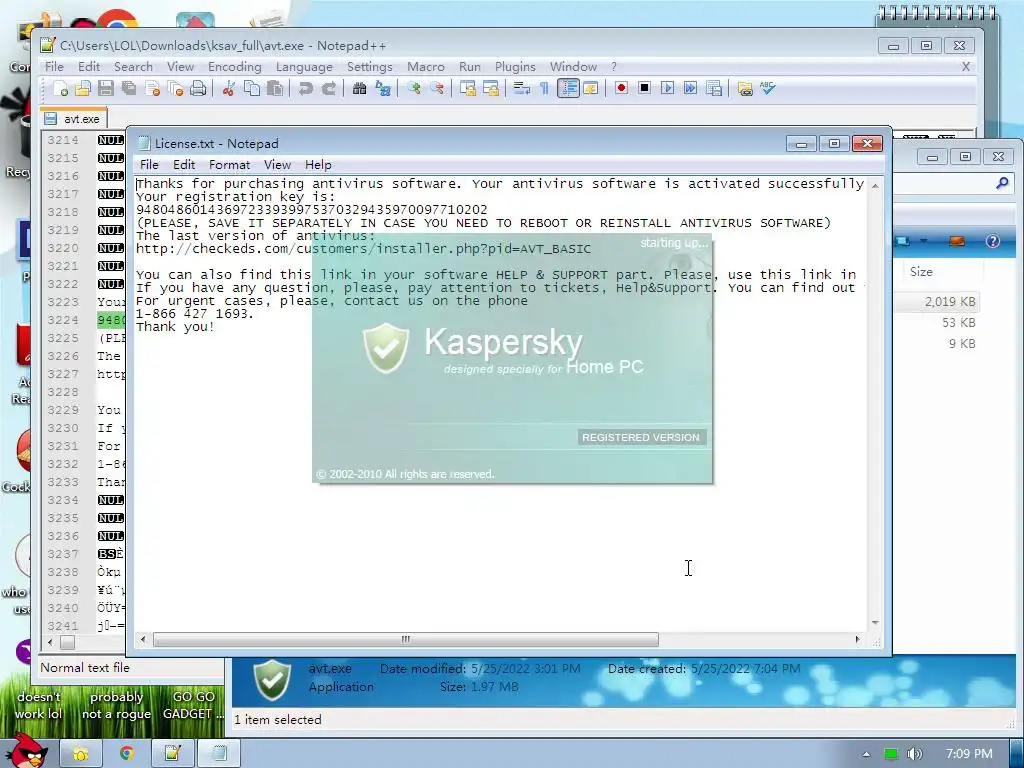Toggle synchronized horizontal scrolling icon

(490, 88)
